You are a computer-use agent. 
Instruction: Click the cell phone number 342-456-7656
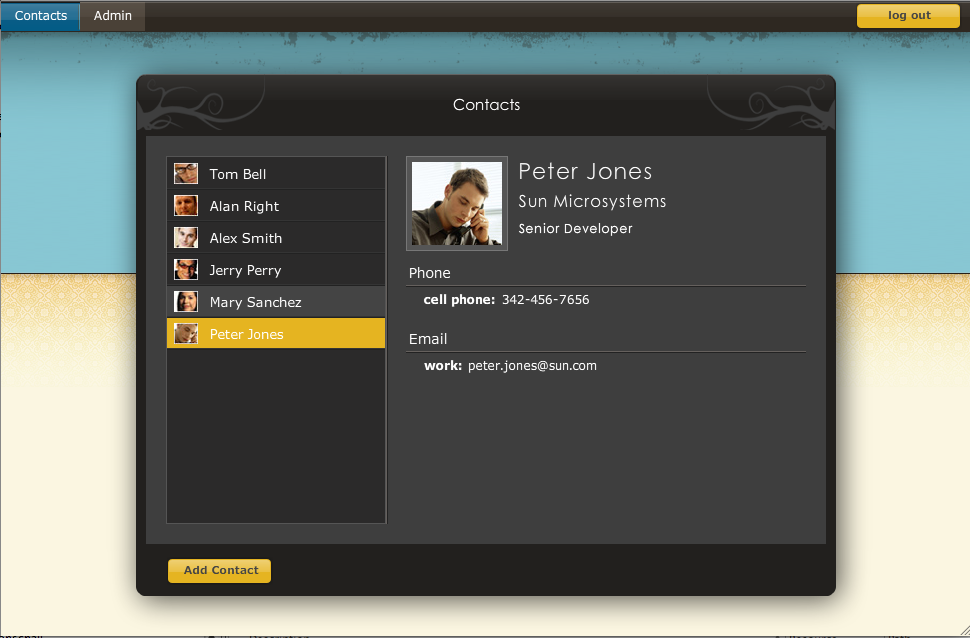click(545, 300)
